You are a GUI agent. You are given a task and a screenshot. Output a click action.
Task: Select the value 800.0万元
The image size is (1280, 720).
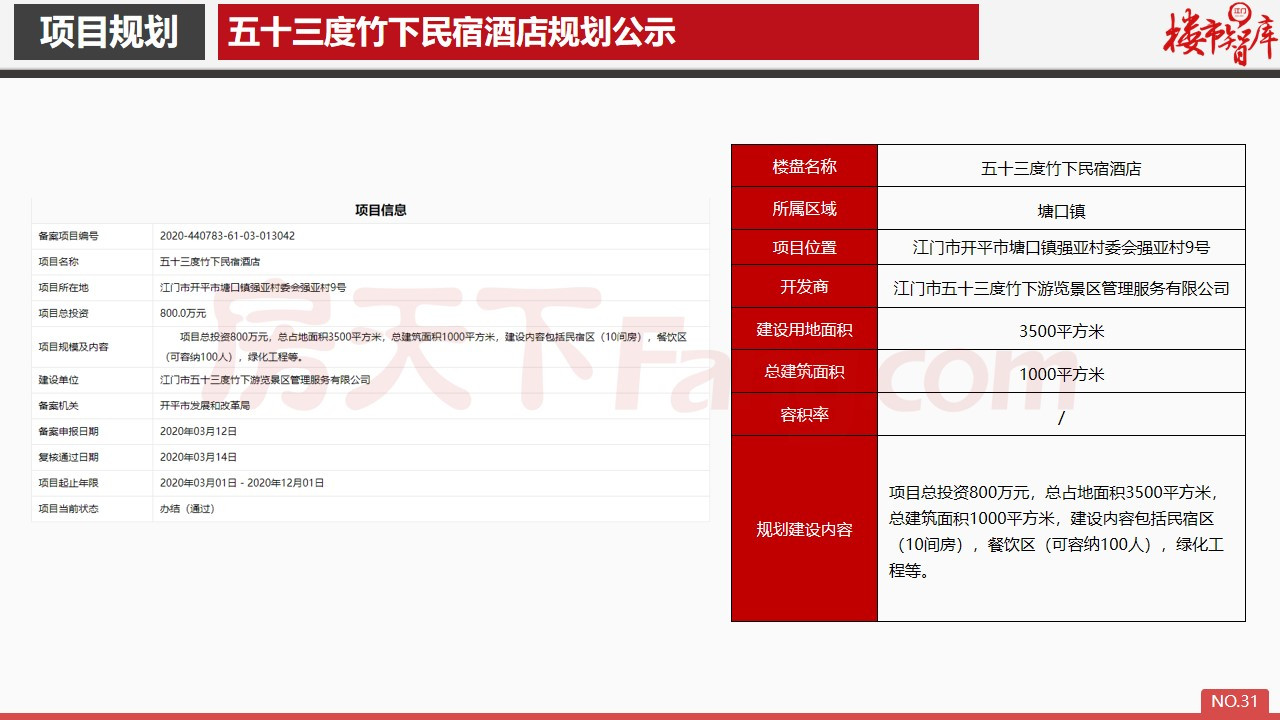click(181, 313)
